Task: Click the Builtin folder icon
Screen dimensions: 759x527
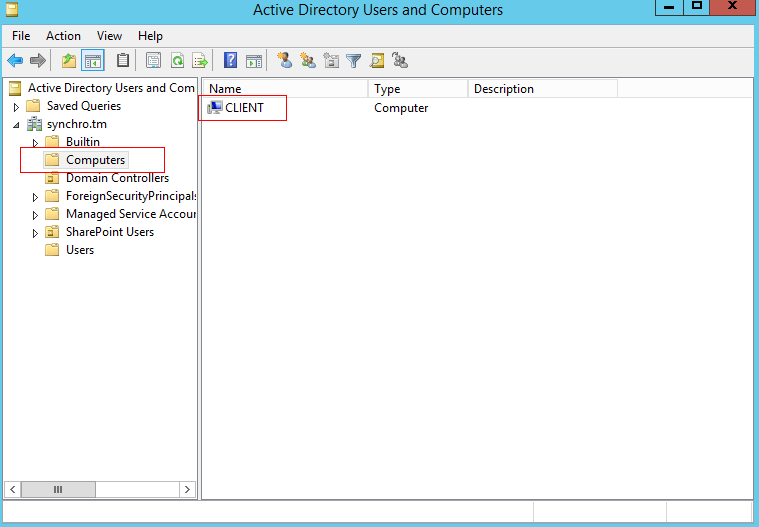Action: pos(52,141)
